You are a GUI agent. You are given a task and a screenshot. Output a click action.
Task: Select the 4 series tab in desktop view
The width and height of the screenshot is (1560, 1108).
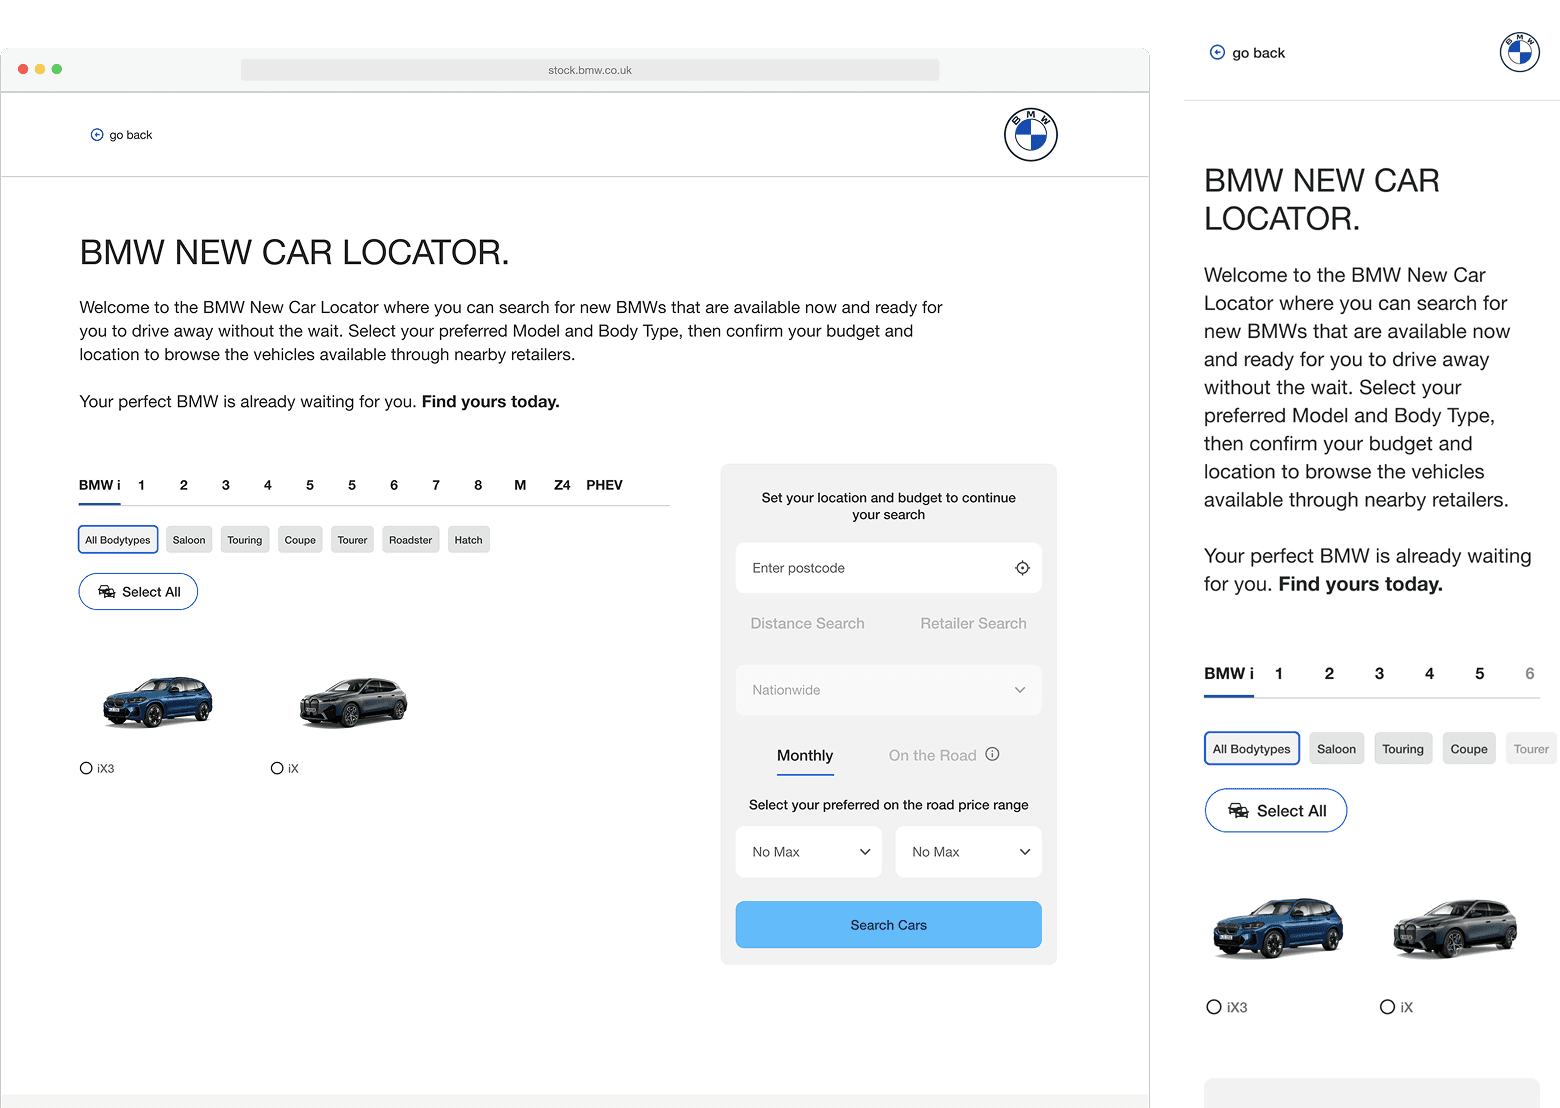(268, 485)
